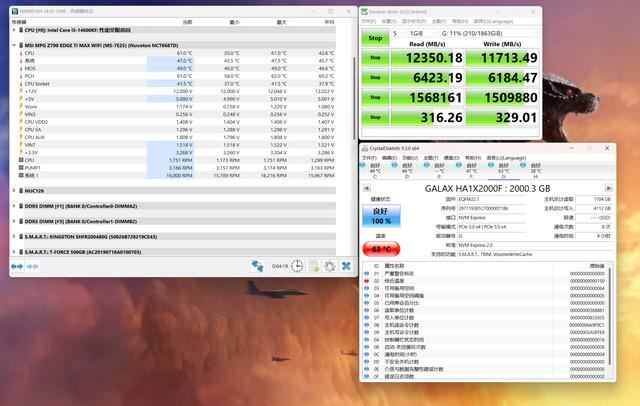The width and height of the screenshot is (640, 406).
Task: Select drive C status icon in CrystalDiskInfo
Action: click(x=362, y=165)
